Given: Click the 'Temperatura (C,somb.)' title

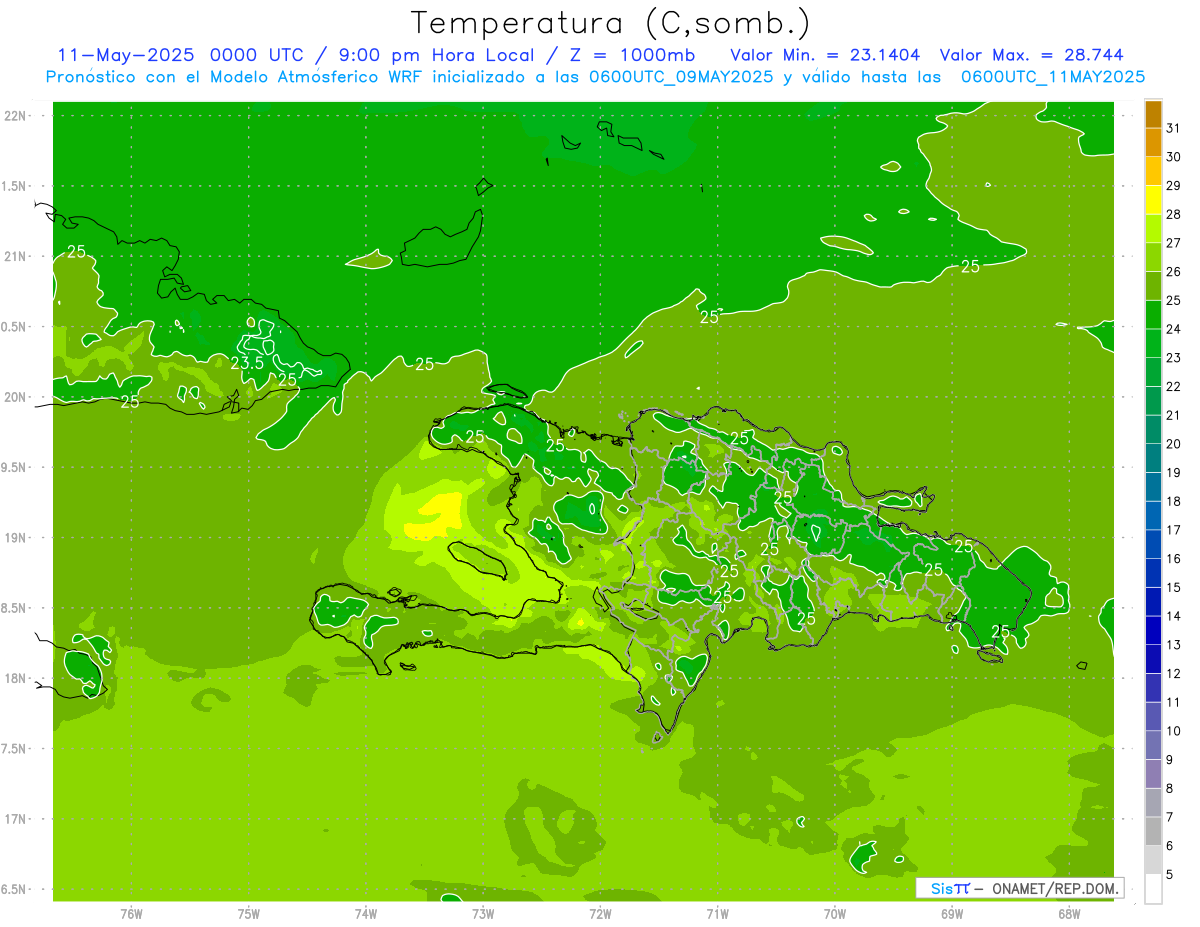Looking at the screenshot, I should coord(610,24).
